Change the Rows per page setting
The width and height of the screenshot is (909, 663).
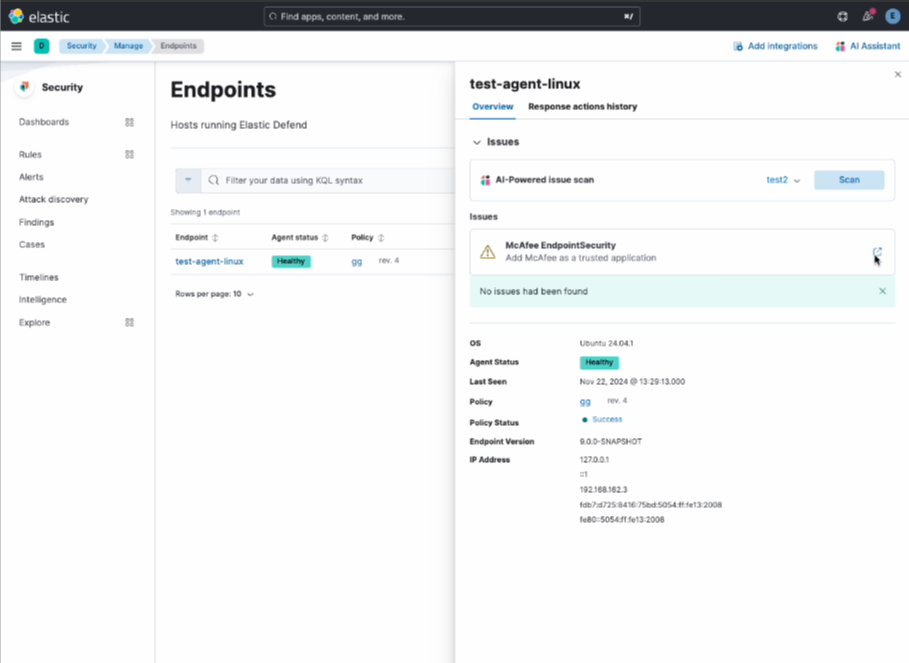coord(214,294)
